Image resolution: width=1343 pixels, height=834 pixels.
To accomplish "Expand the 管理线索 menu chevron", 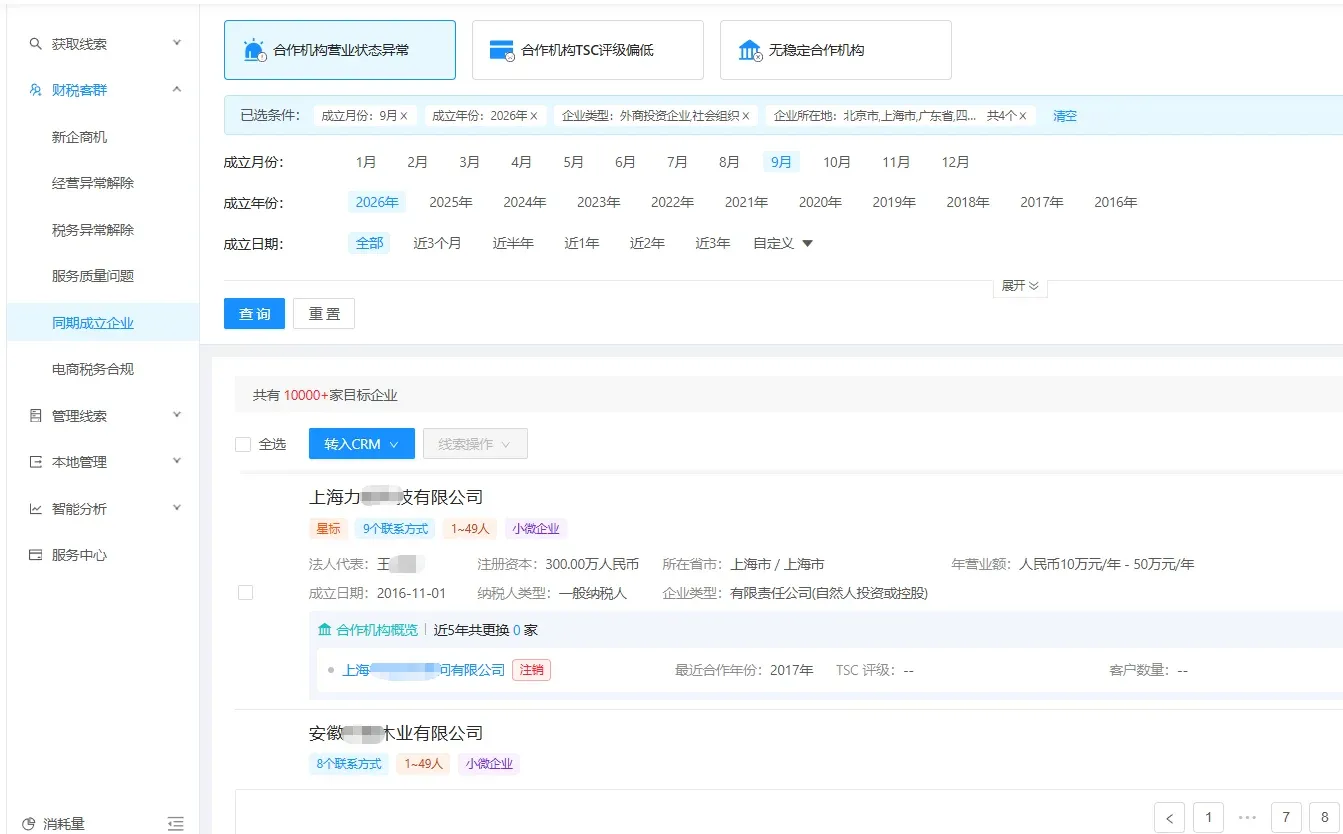I will pyautogui.click(x=177, y=415).
